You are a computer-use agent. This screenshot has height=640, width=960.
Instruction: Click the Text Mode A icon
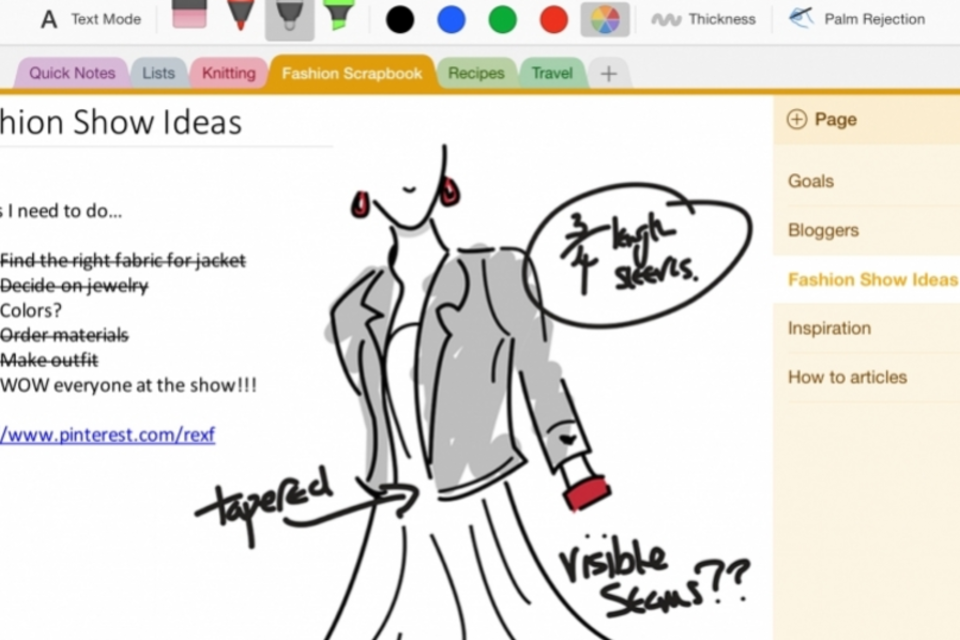(x=48, y=19)
